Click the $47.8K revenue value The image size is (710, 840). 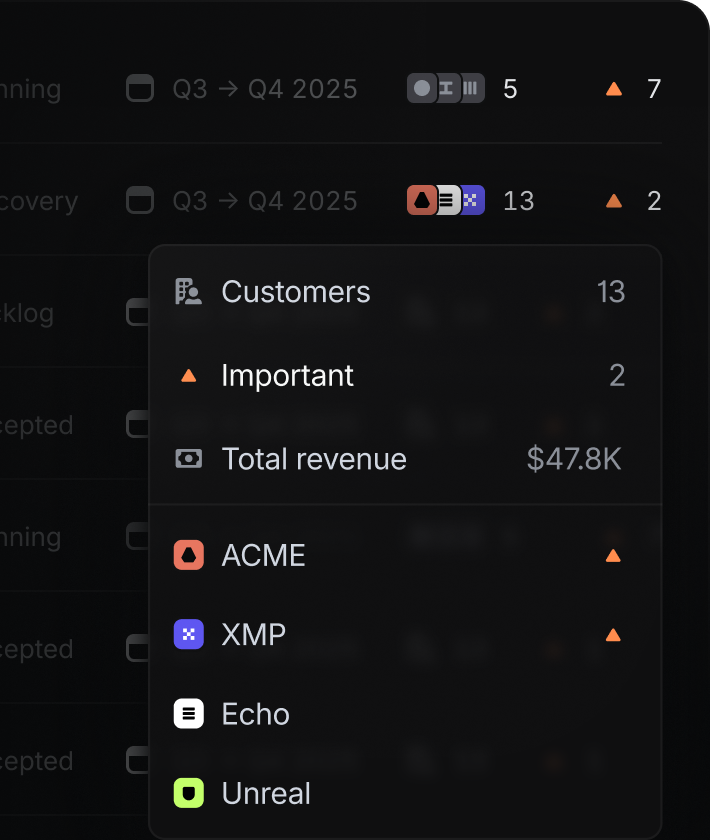[573, 459]
